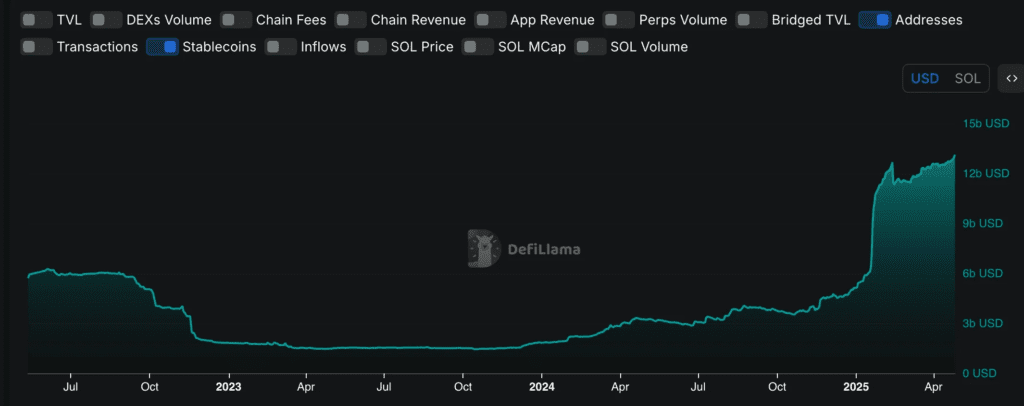Viewport: 1024px width, 406px height.
Task: Turn off the Stablecoins toggle
Action: (x=163, y=47)
